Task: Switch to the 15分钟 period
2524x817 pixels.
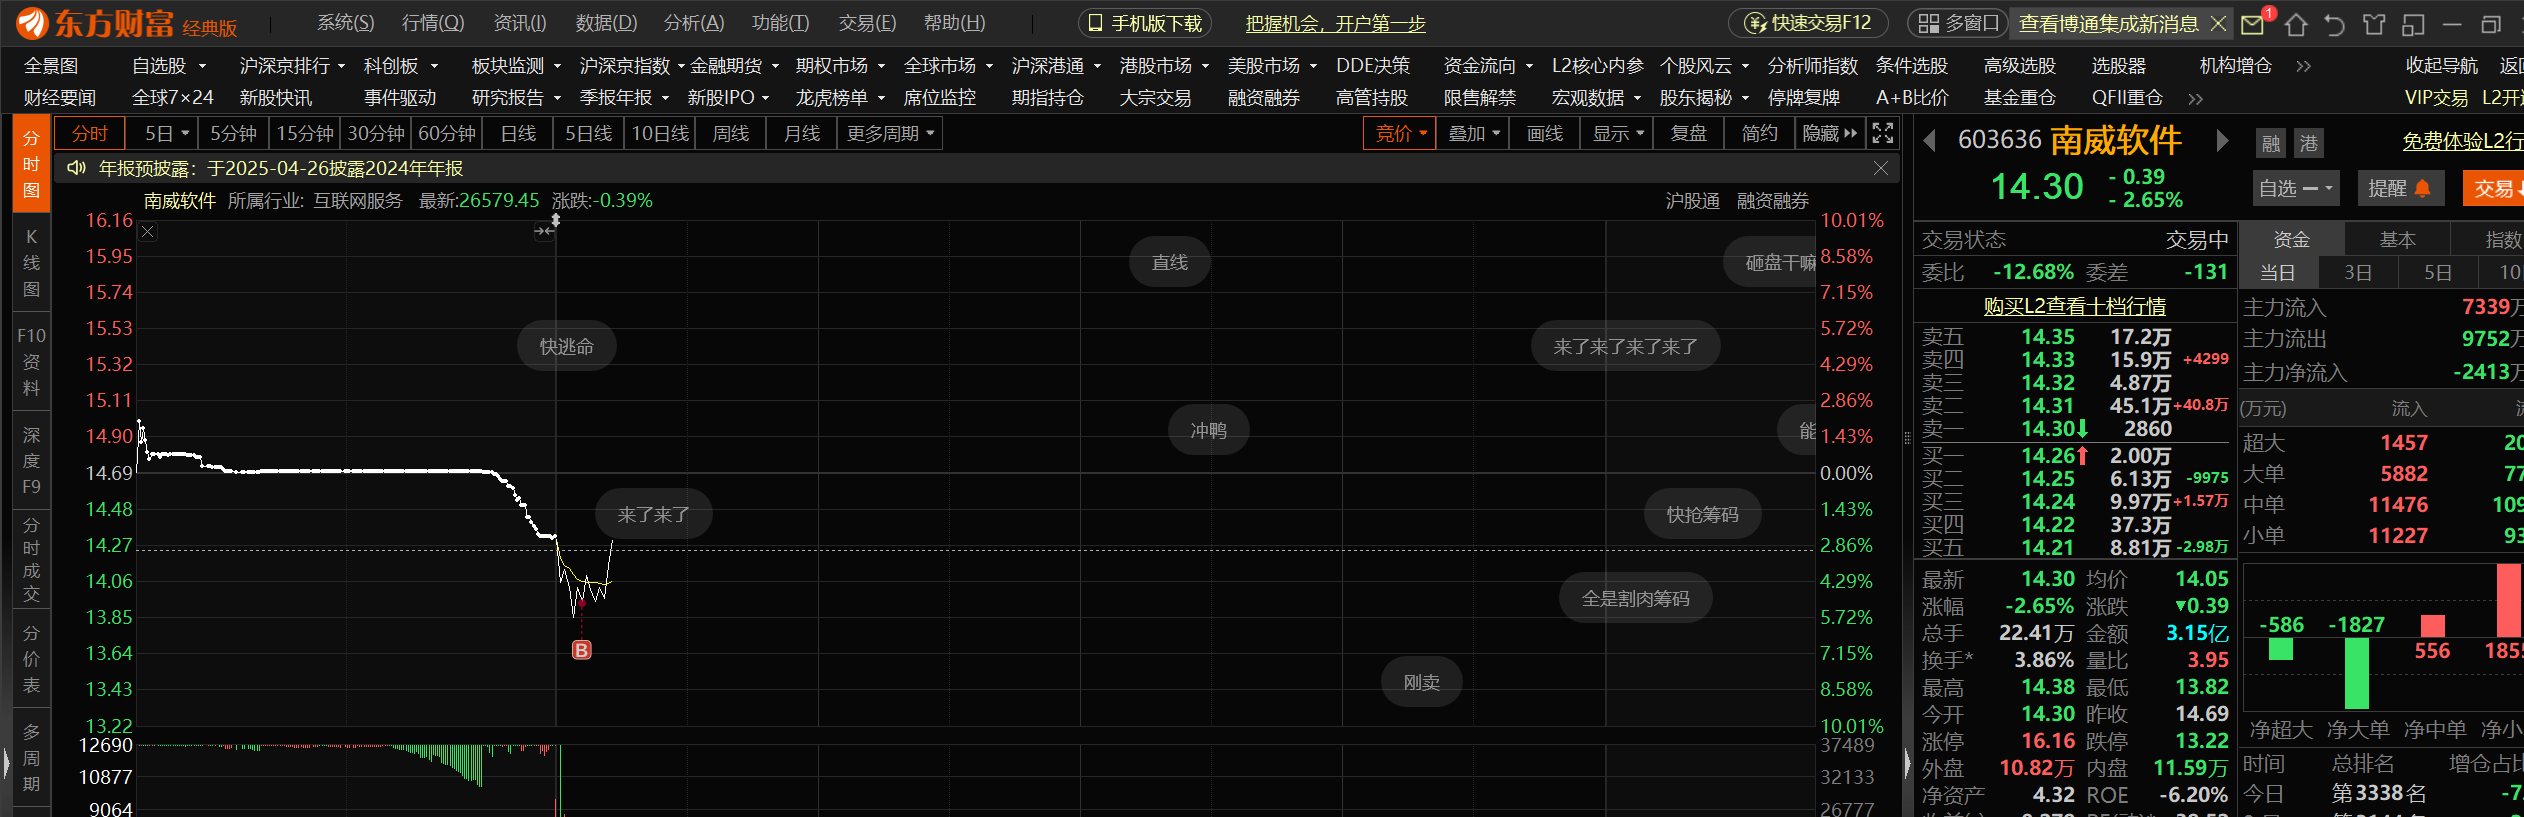Action: [x=304, y=133]
